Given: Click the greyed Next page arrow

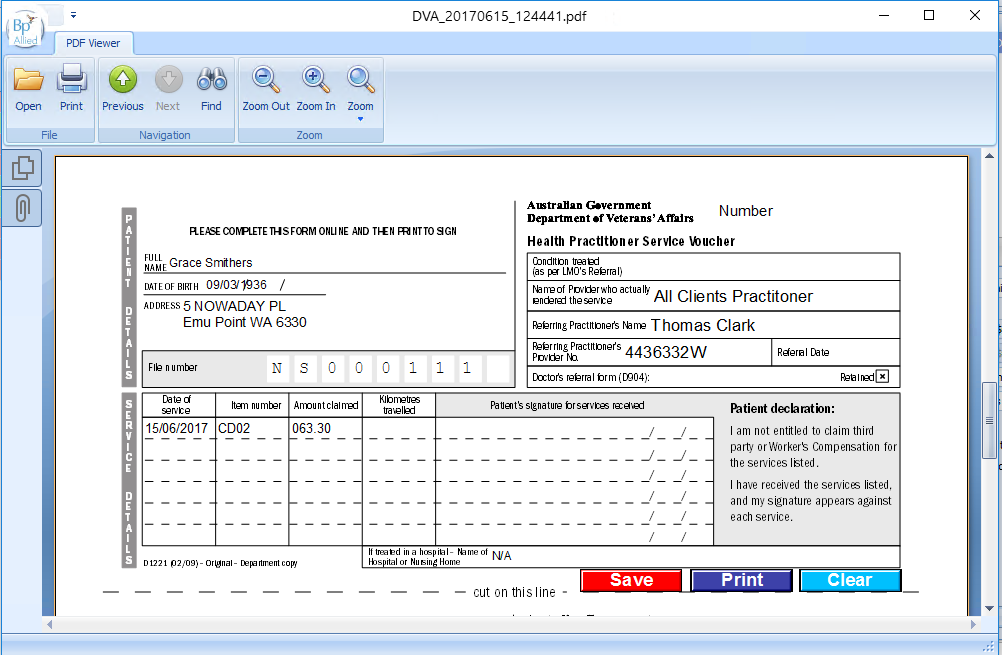Looking at the screenshot, I should (168, 79).
